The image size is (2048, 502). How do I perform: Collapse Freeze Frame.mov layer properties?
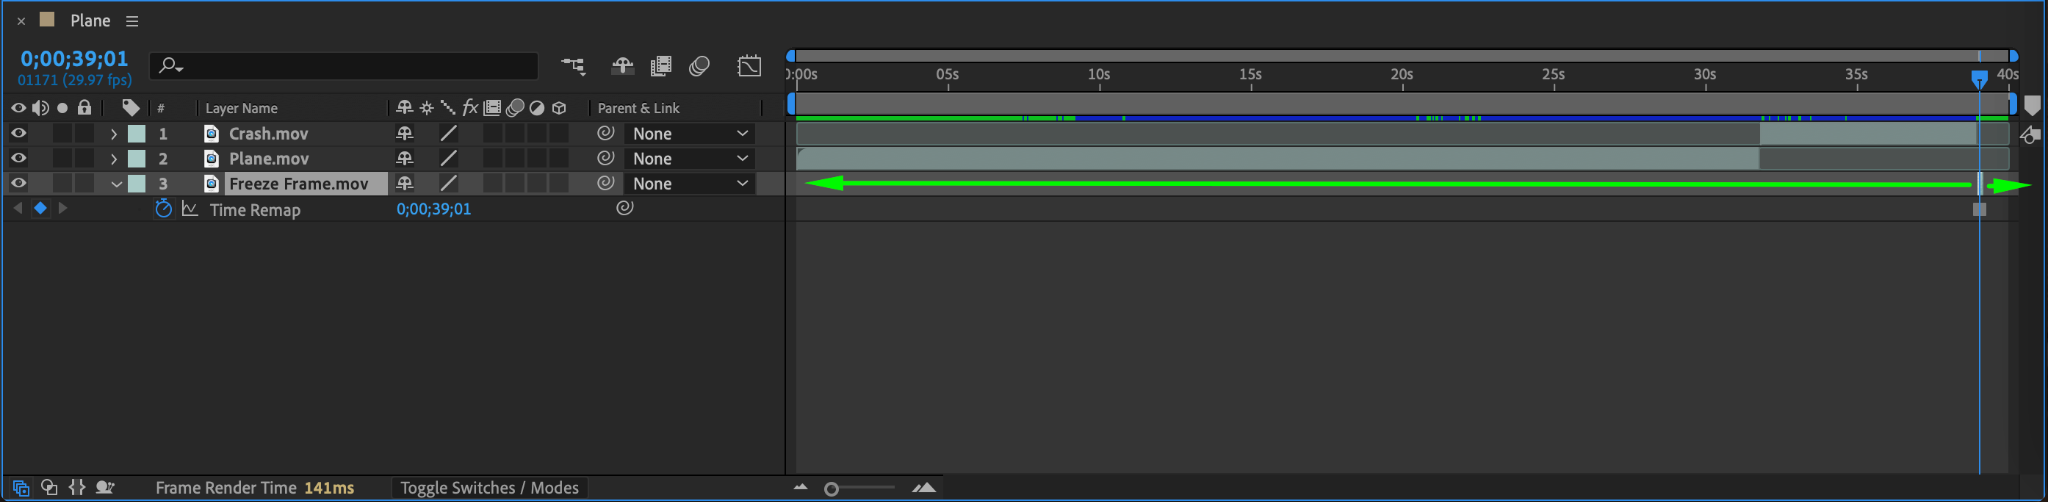point(116,184)
